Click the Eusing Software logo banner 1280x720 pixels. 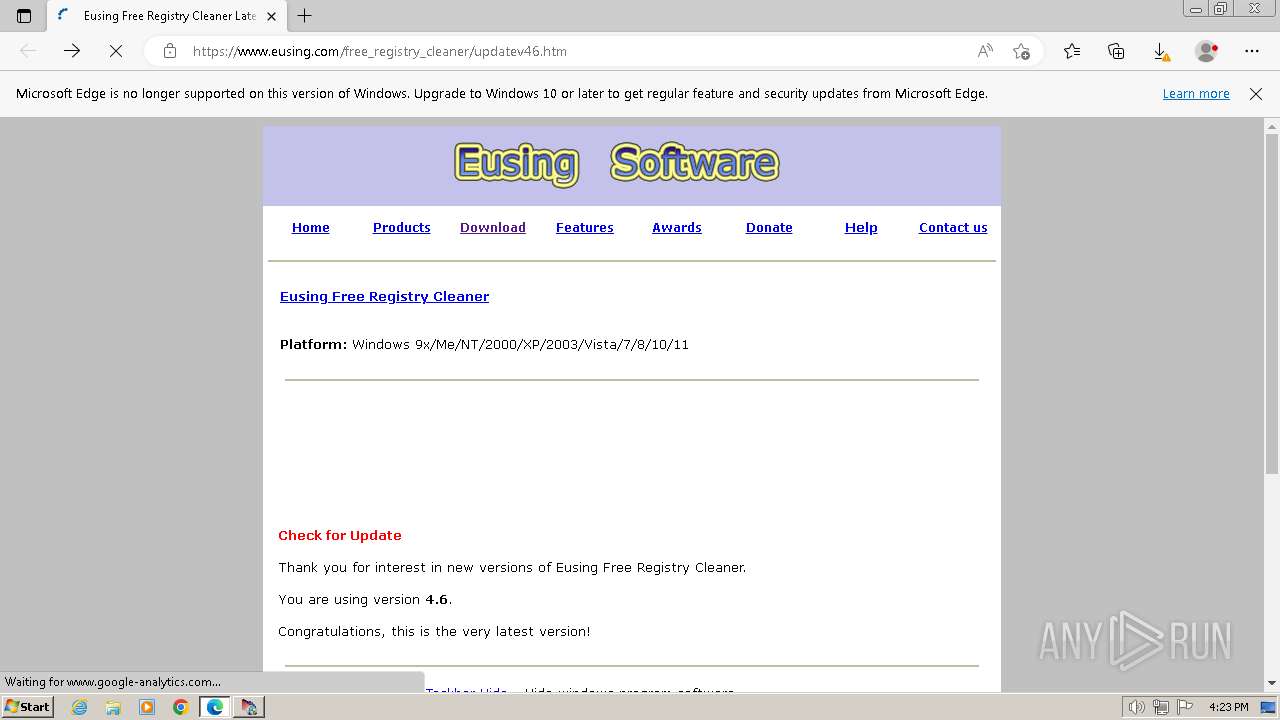click(616, 164)
